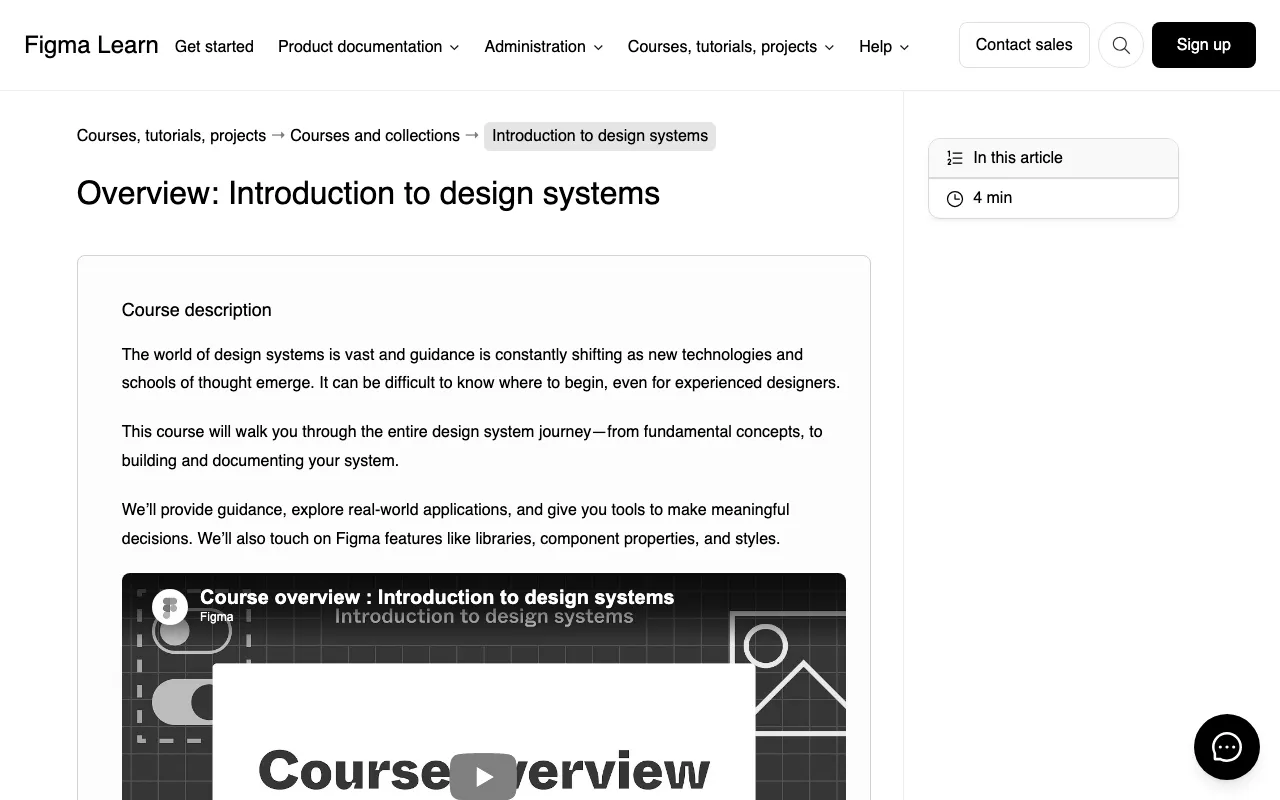
Task: Expand Product documentation dropdown
Action: coord(369,46)
